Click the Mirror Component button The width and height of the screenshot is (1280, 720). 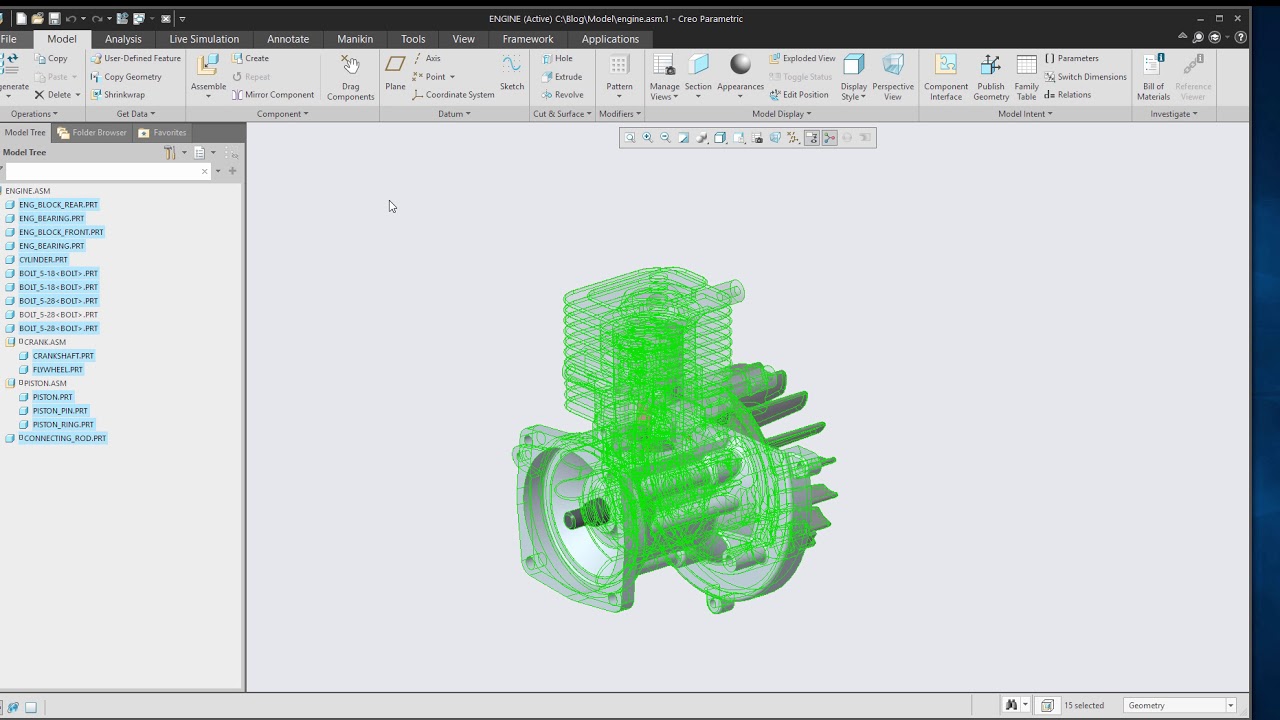tap(273, 95)
